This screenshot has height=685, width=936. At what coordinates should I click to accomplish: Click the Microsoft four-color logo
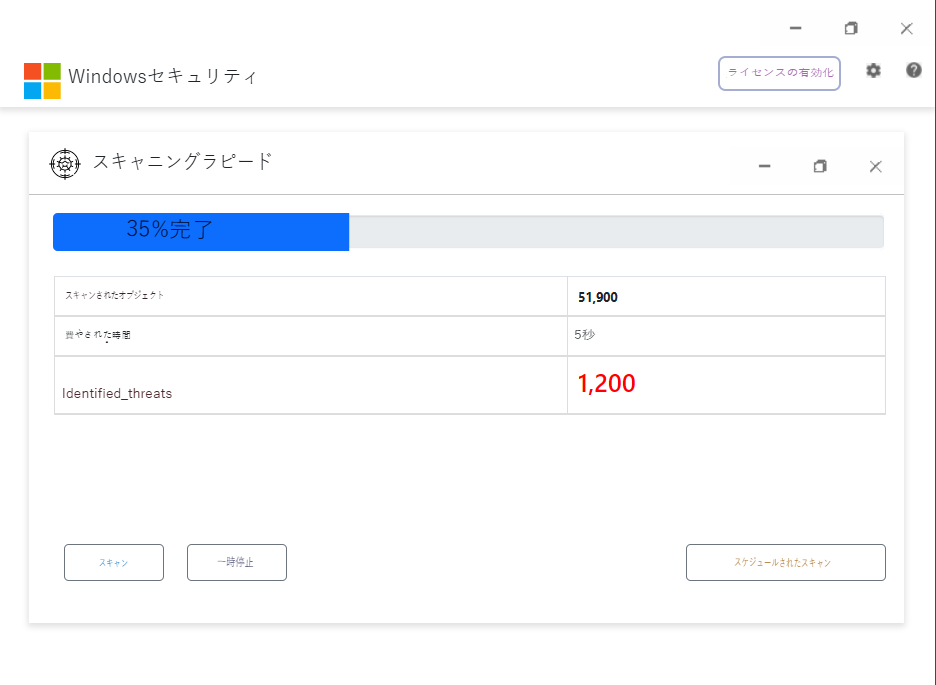point(42,81)
